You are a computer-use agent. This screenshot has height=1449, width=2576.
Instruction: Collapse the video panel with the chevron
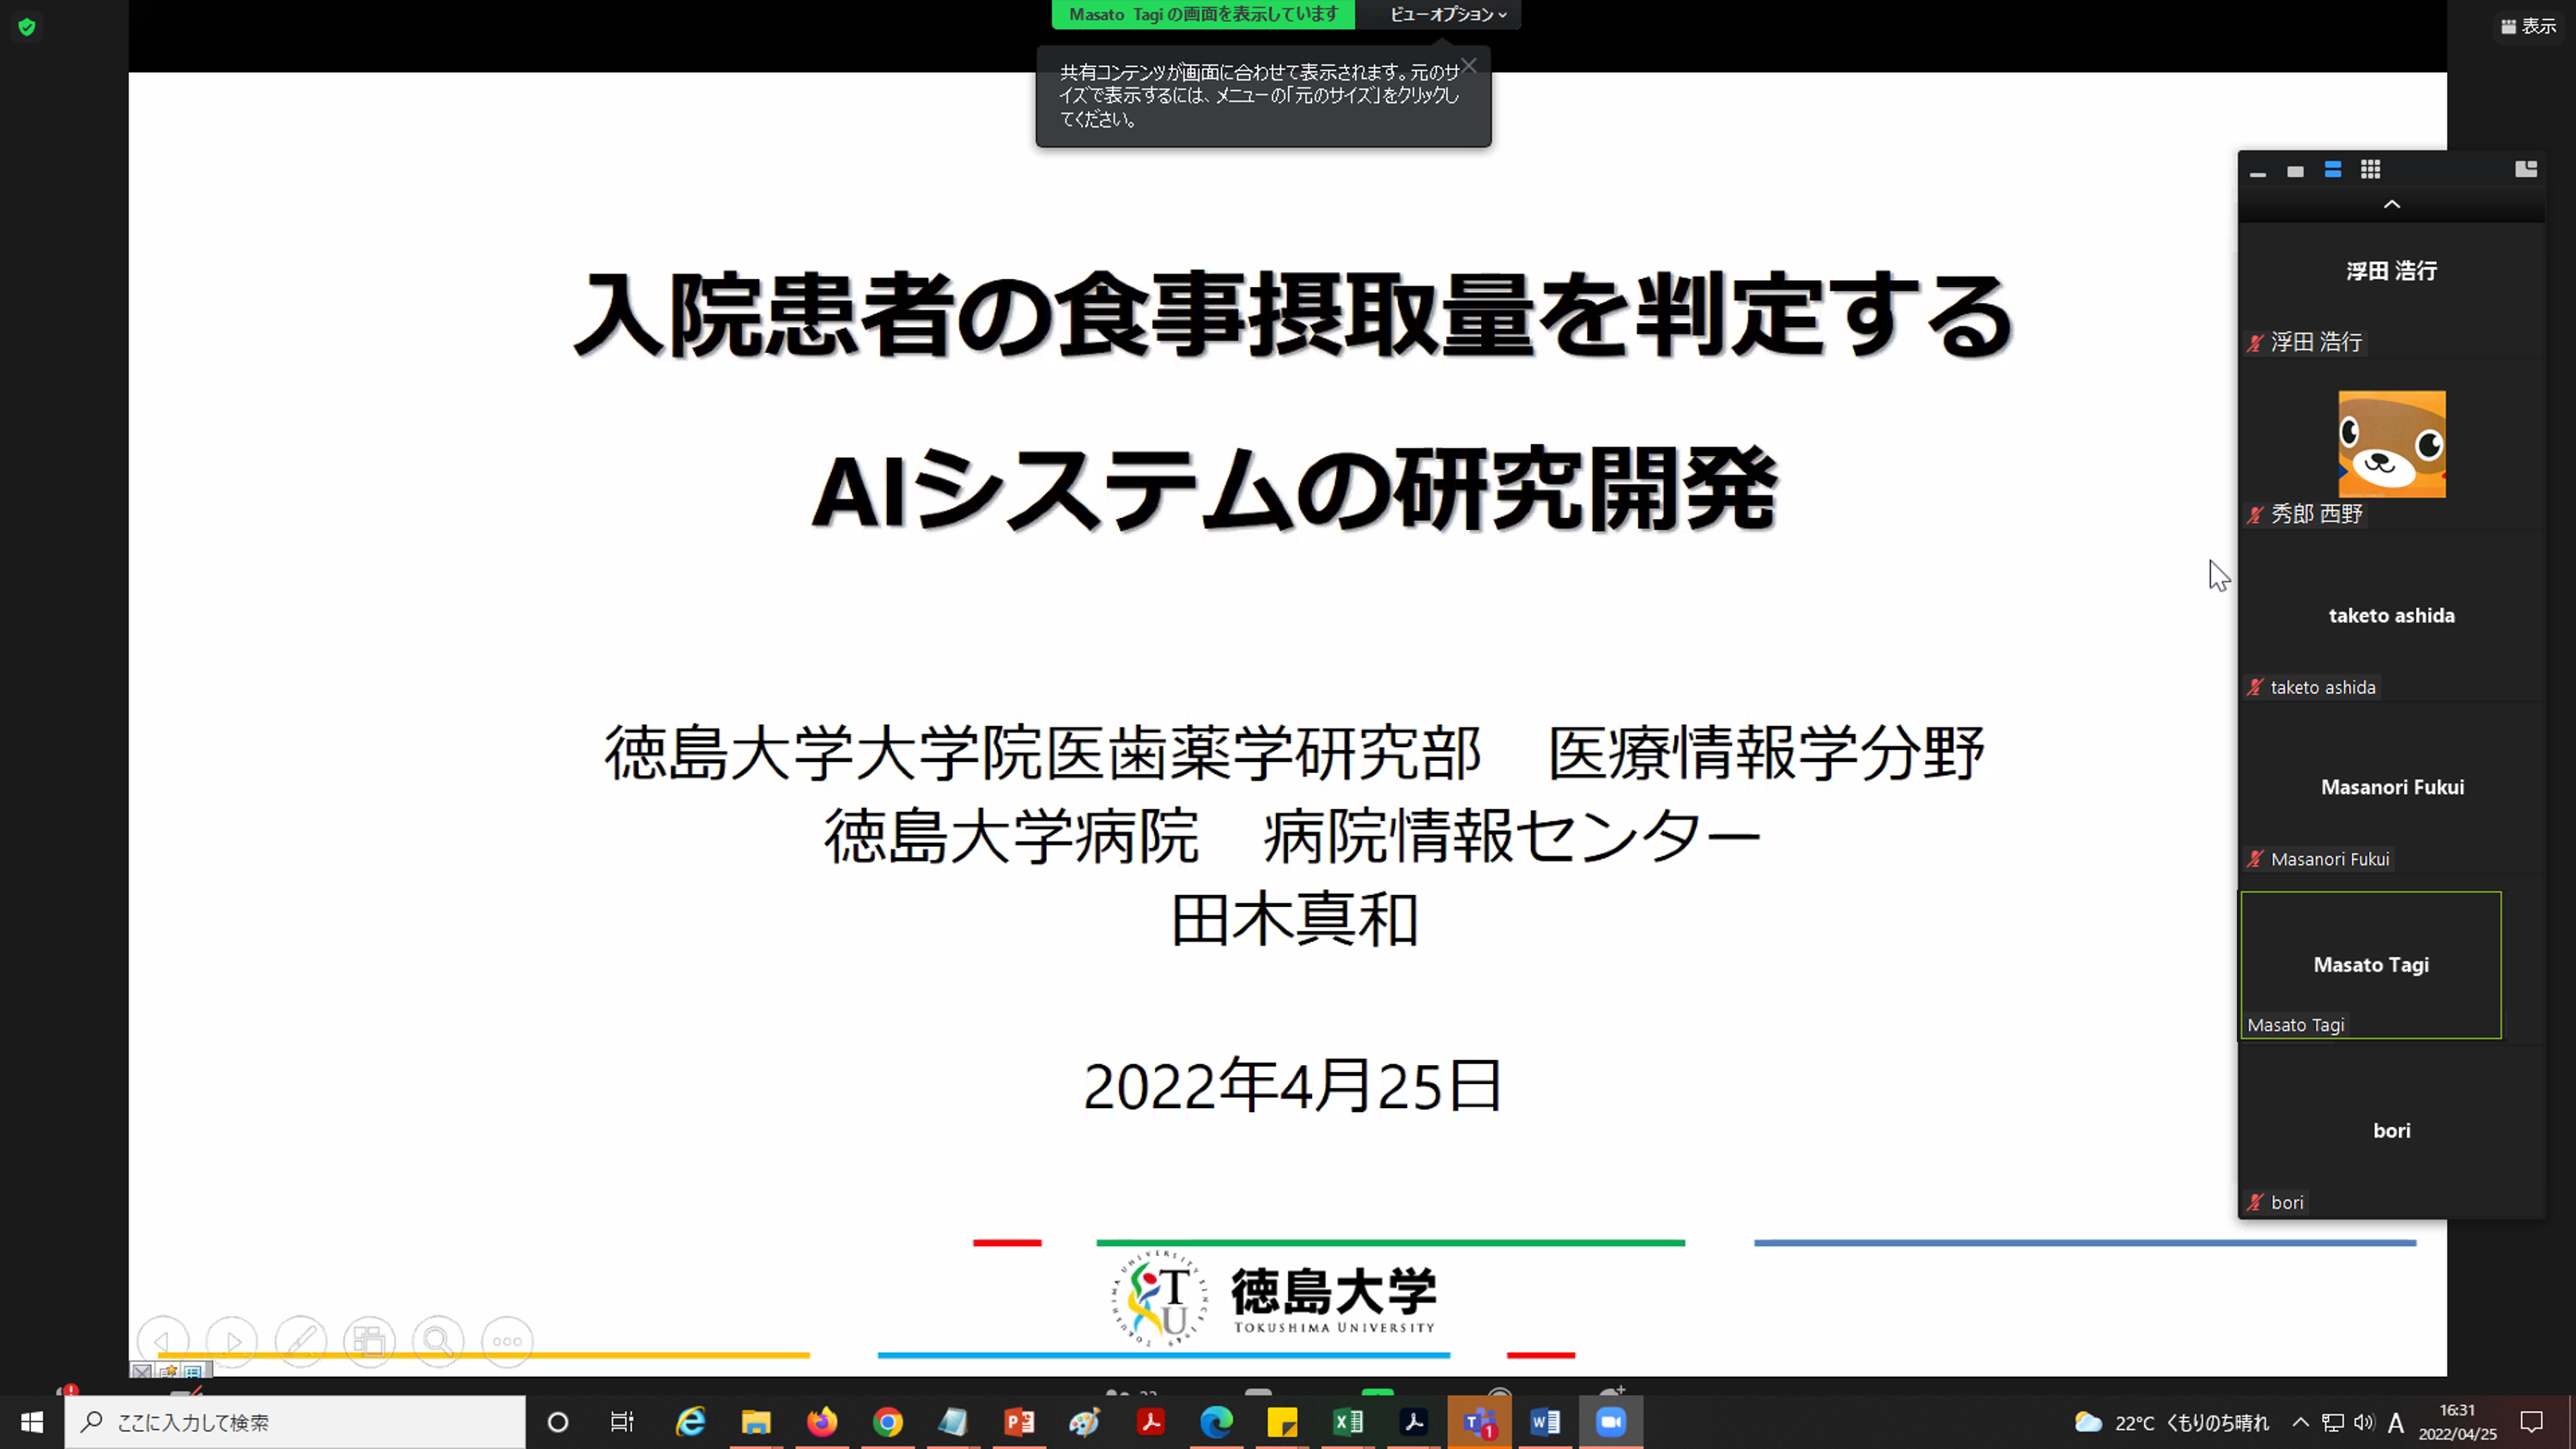(x=2392, y=204)
